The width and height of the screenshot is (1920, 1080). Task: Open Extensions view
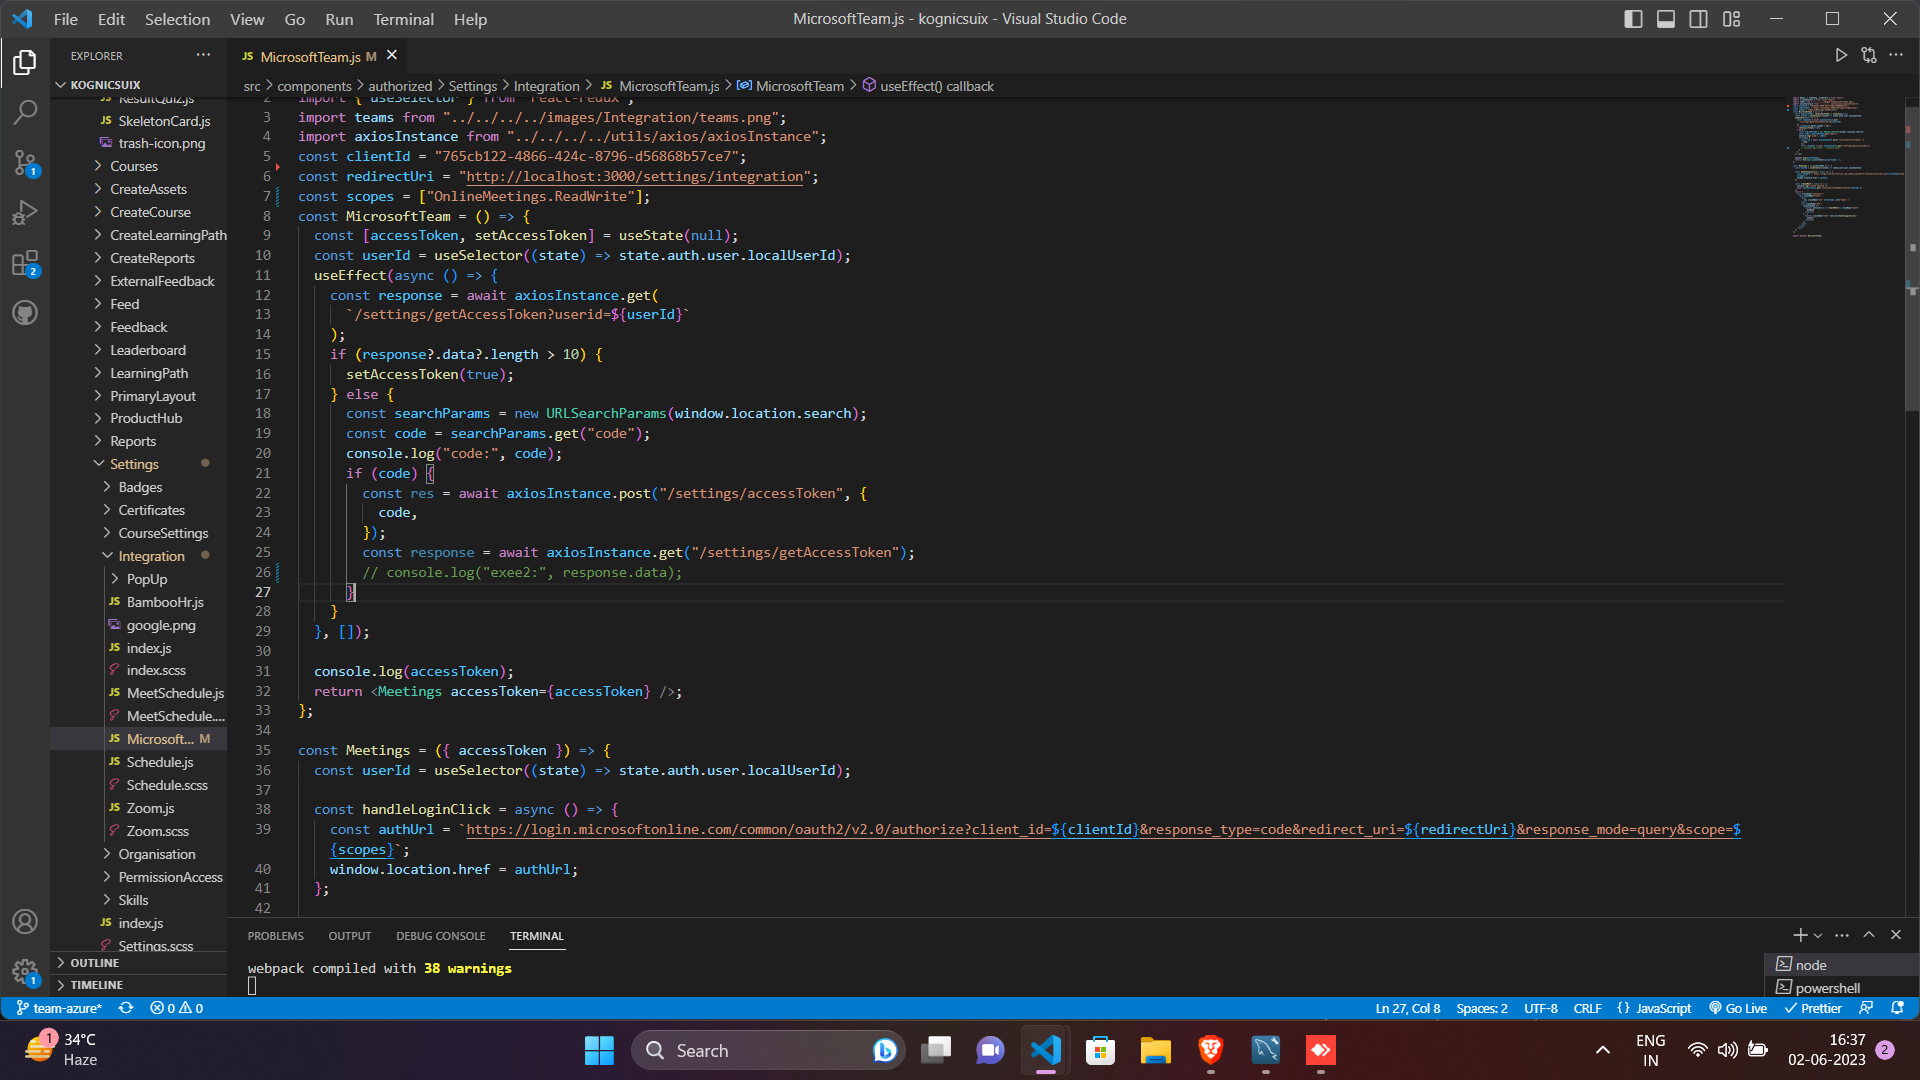25,263
